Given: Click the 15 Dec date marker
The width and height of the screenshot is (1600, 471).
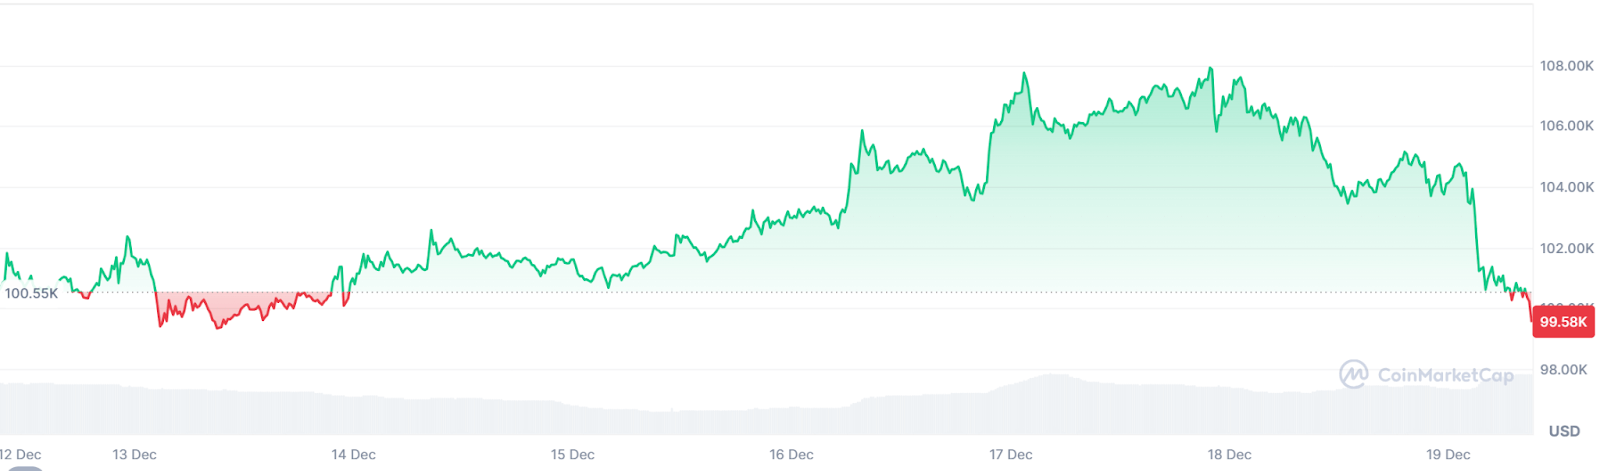Looking at the screenshot, I should 572,454.
